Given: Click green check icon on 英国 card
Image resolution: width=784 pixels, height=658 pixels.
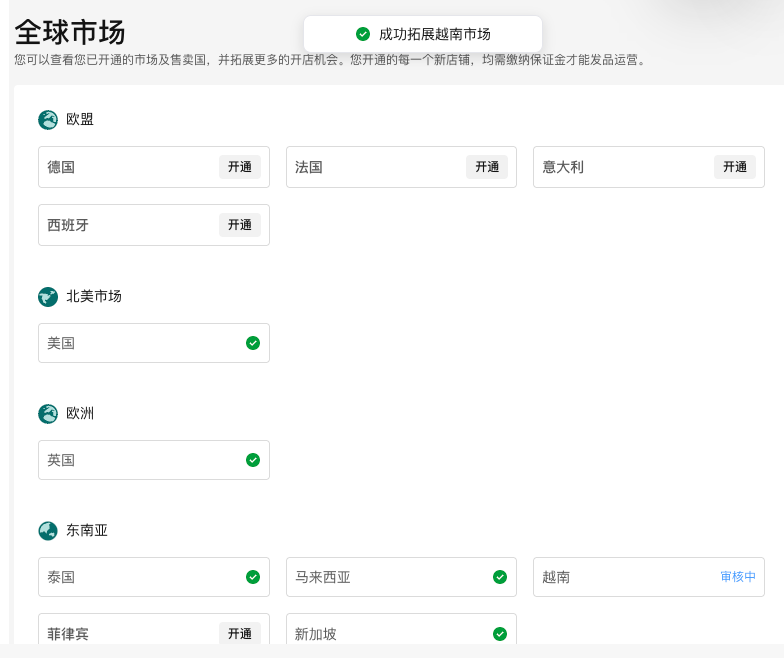Looking at the screenshot, I should [253, 460].
